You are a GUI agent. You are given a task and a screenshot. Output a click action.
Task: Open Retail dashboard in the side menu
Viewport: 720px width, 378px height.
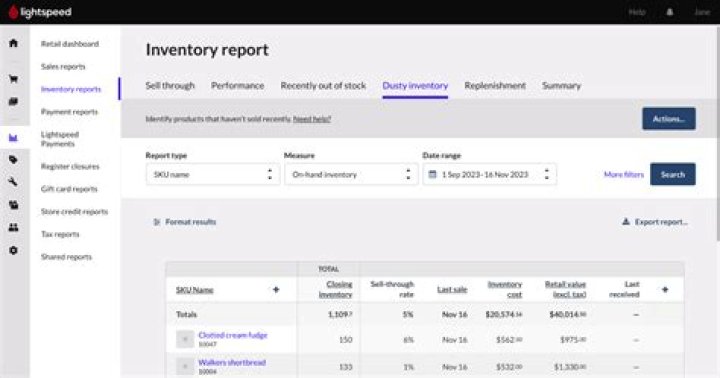pos(70,44)
